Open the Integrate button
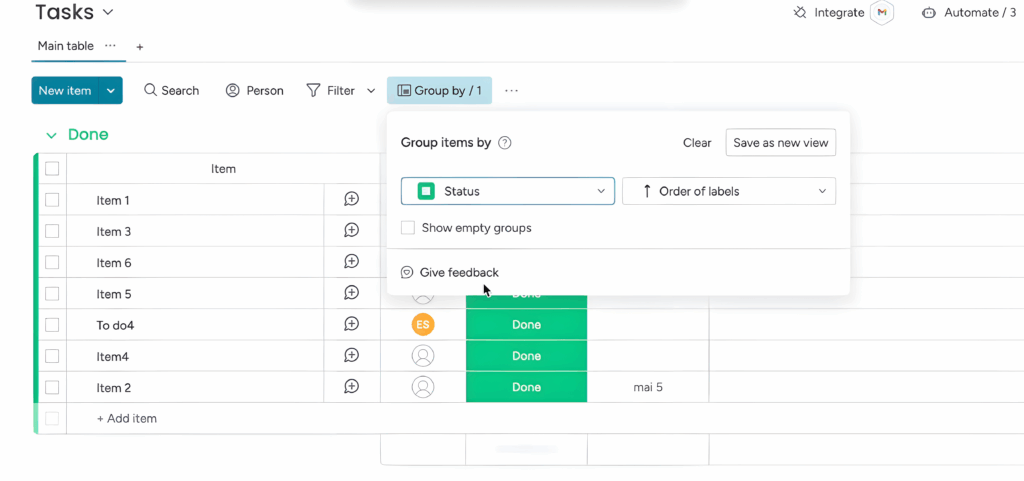 point(829,12)
